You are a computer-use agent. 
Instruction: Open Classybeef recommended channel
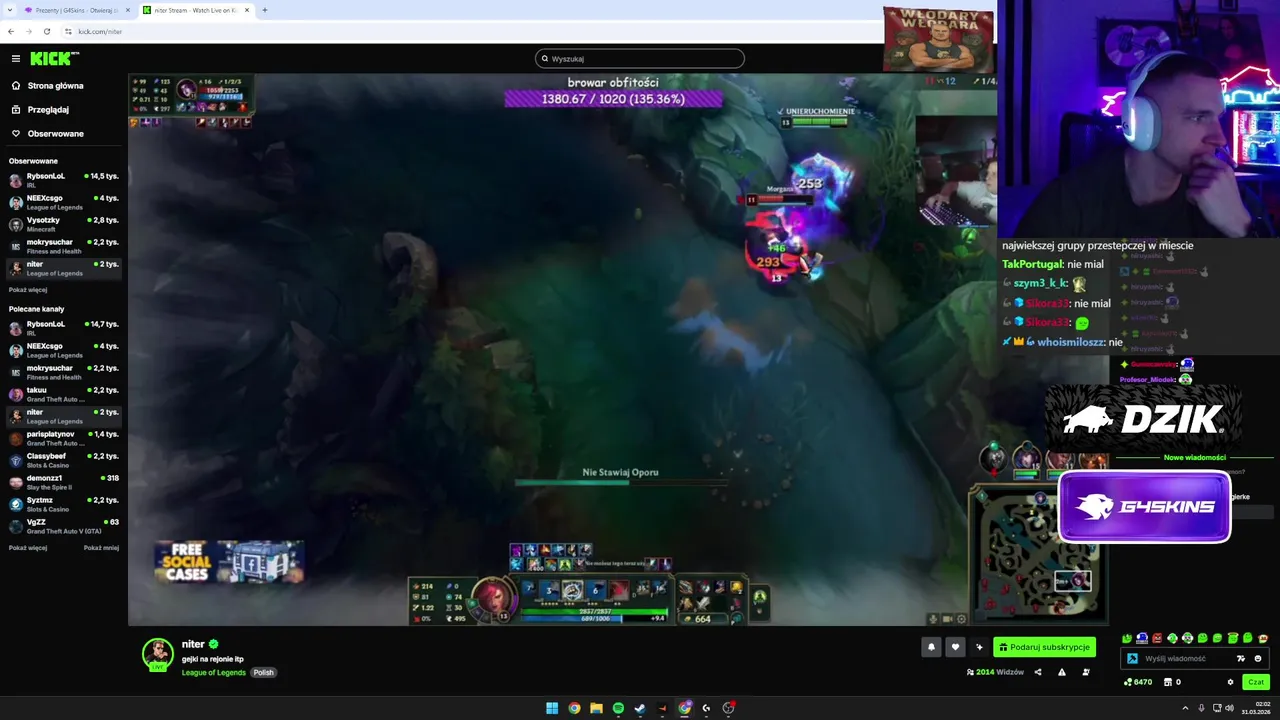pyautogui.click(x=64, y=460)
